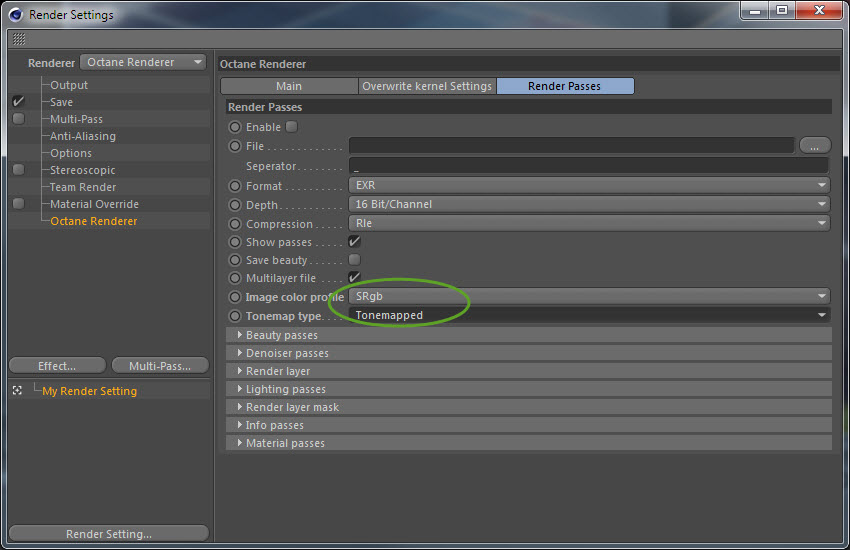Open Tonemap type dropdown showing Tonemapped
This screenshot has width=850, height=550.
click(x=589, y=315)
